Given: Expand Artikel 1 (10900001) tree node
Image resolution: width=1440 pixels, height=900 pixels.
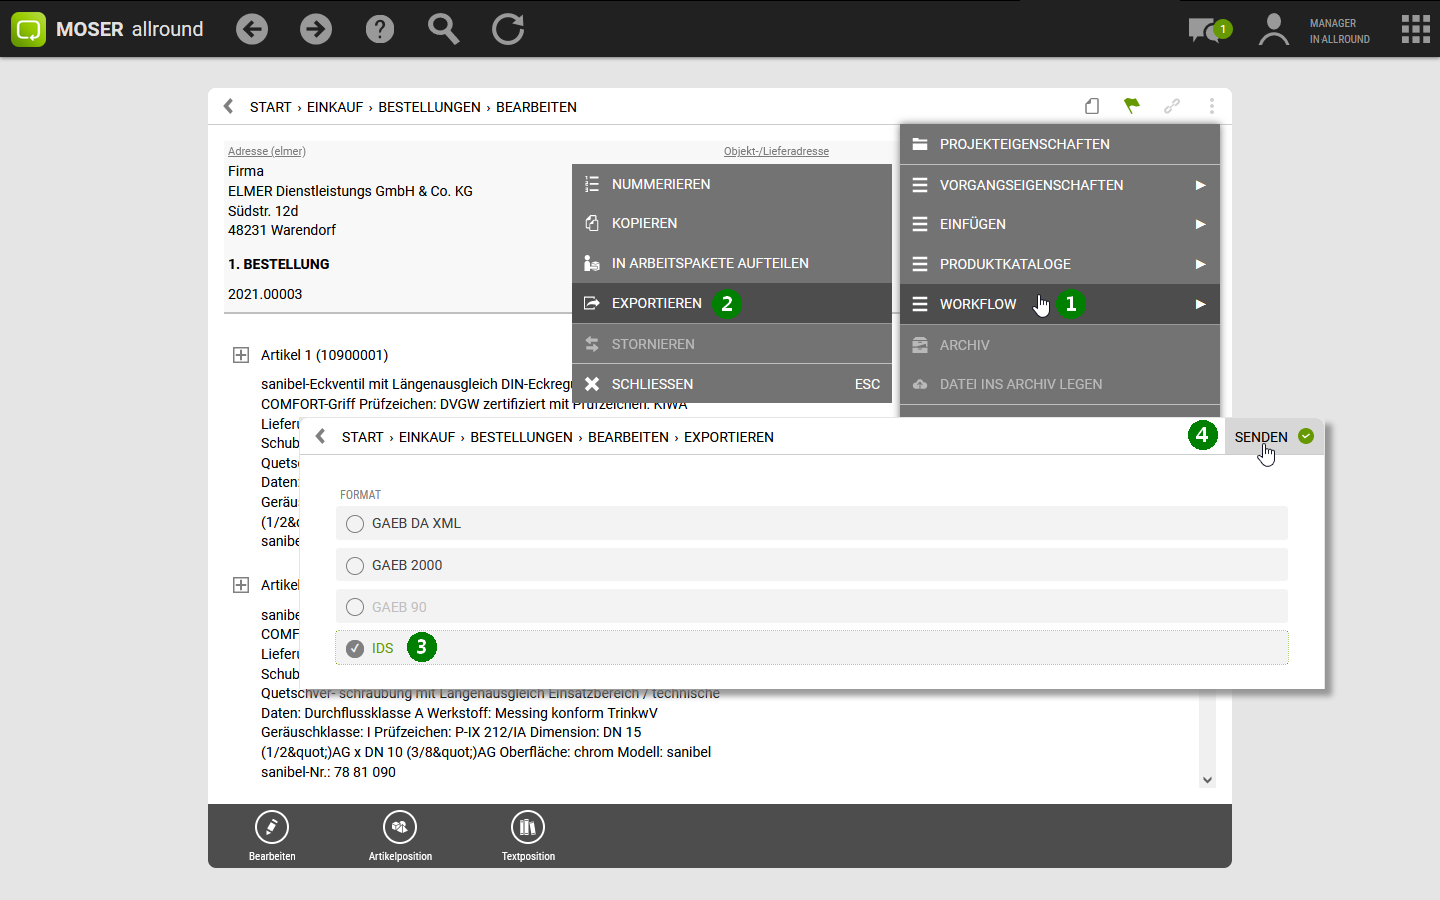Looking at the screenshot, I should pyautogui.click(x=241, y=355).
